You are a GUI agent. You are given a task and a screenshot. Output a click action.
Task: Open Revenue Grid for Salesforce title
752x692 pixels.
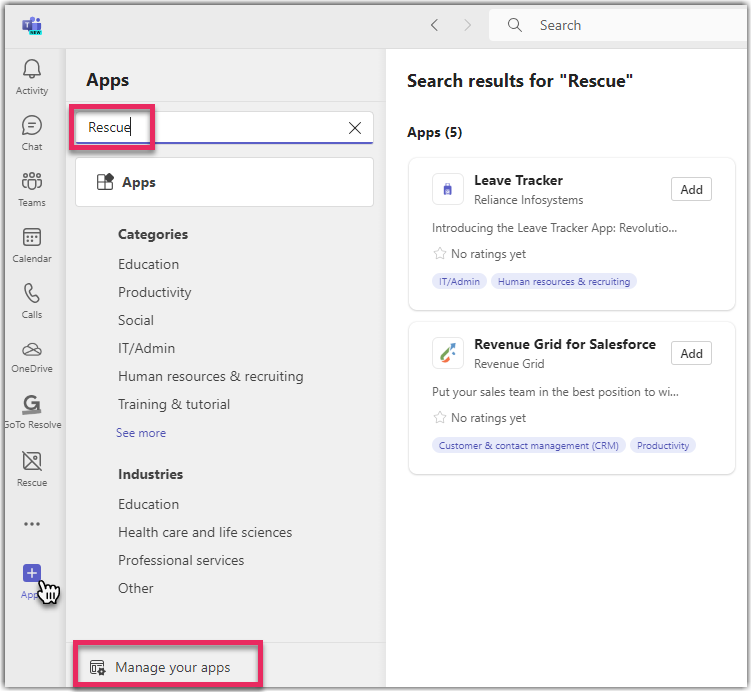[x=565, y=344]
